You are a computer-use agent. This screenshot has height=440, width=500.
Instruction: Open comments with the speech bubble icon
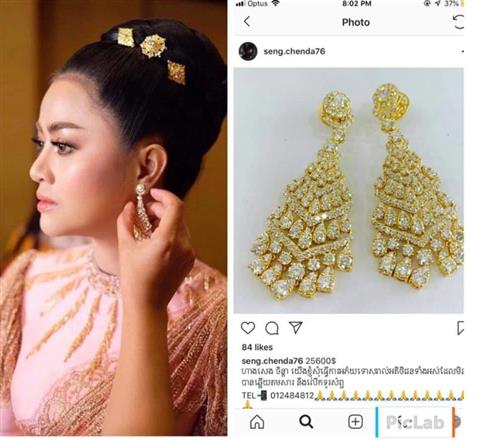(x=272, y=328)
